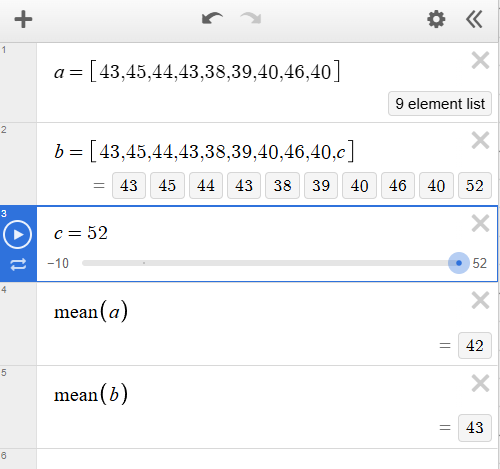The image size is (500, 469).
Task: Open the graph settings gear
Action: (436, 19)
